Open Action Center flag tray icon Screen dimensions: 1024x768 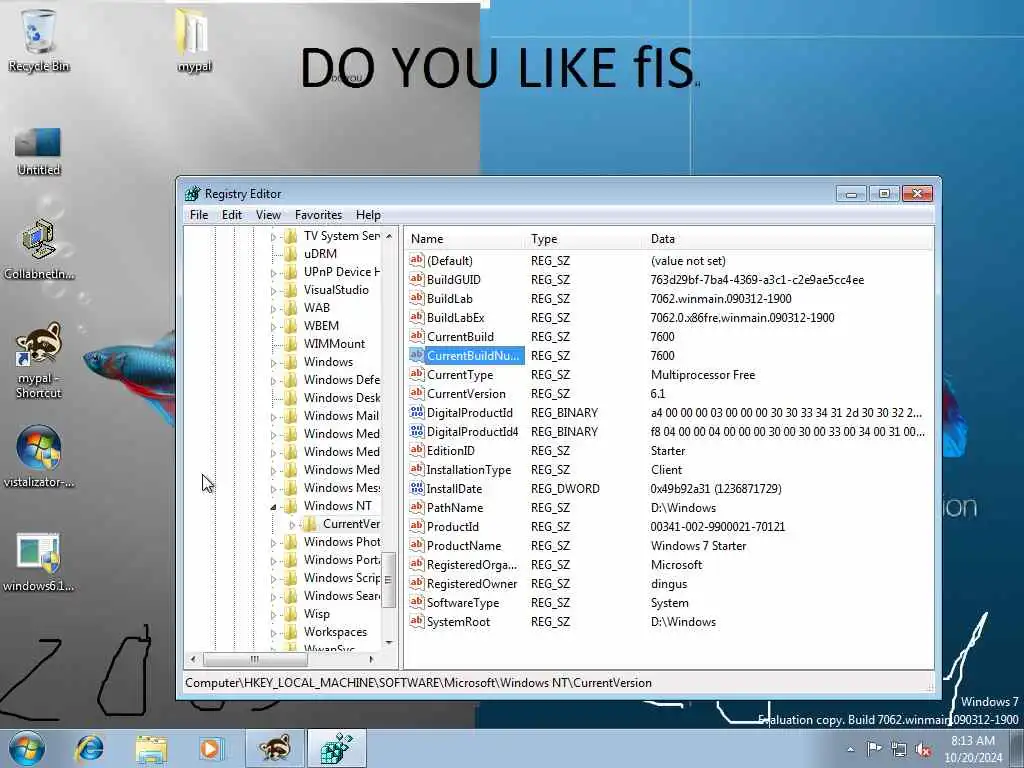coord(874,749)
